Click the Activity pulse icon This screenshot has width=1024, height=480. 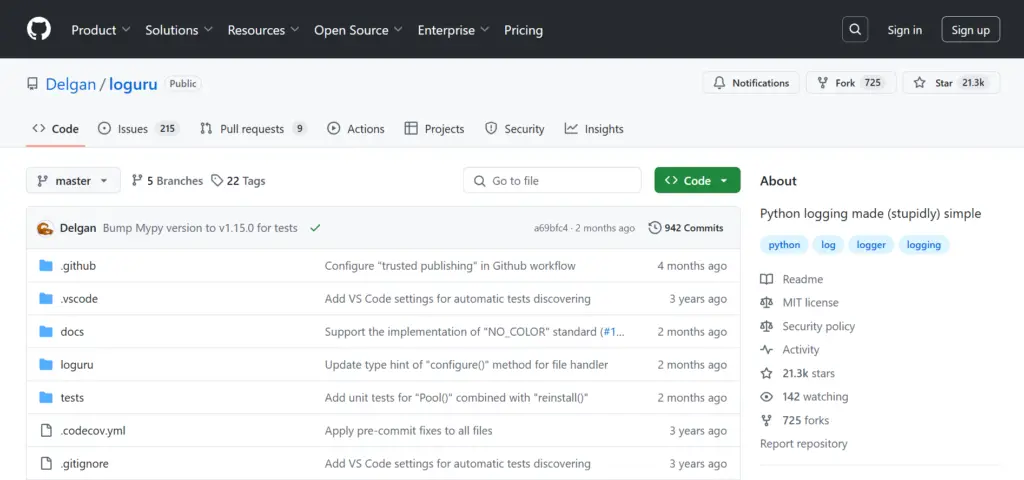pyautogui.click(x=767, y=349)
